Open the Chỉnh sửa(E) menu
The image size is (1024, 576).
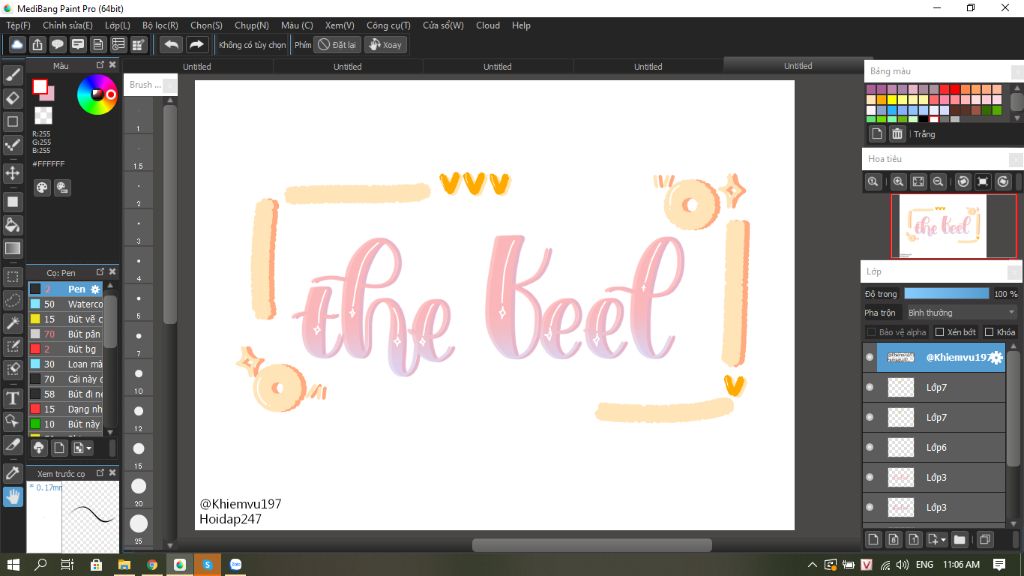pos(67,25)
